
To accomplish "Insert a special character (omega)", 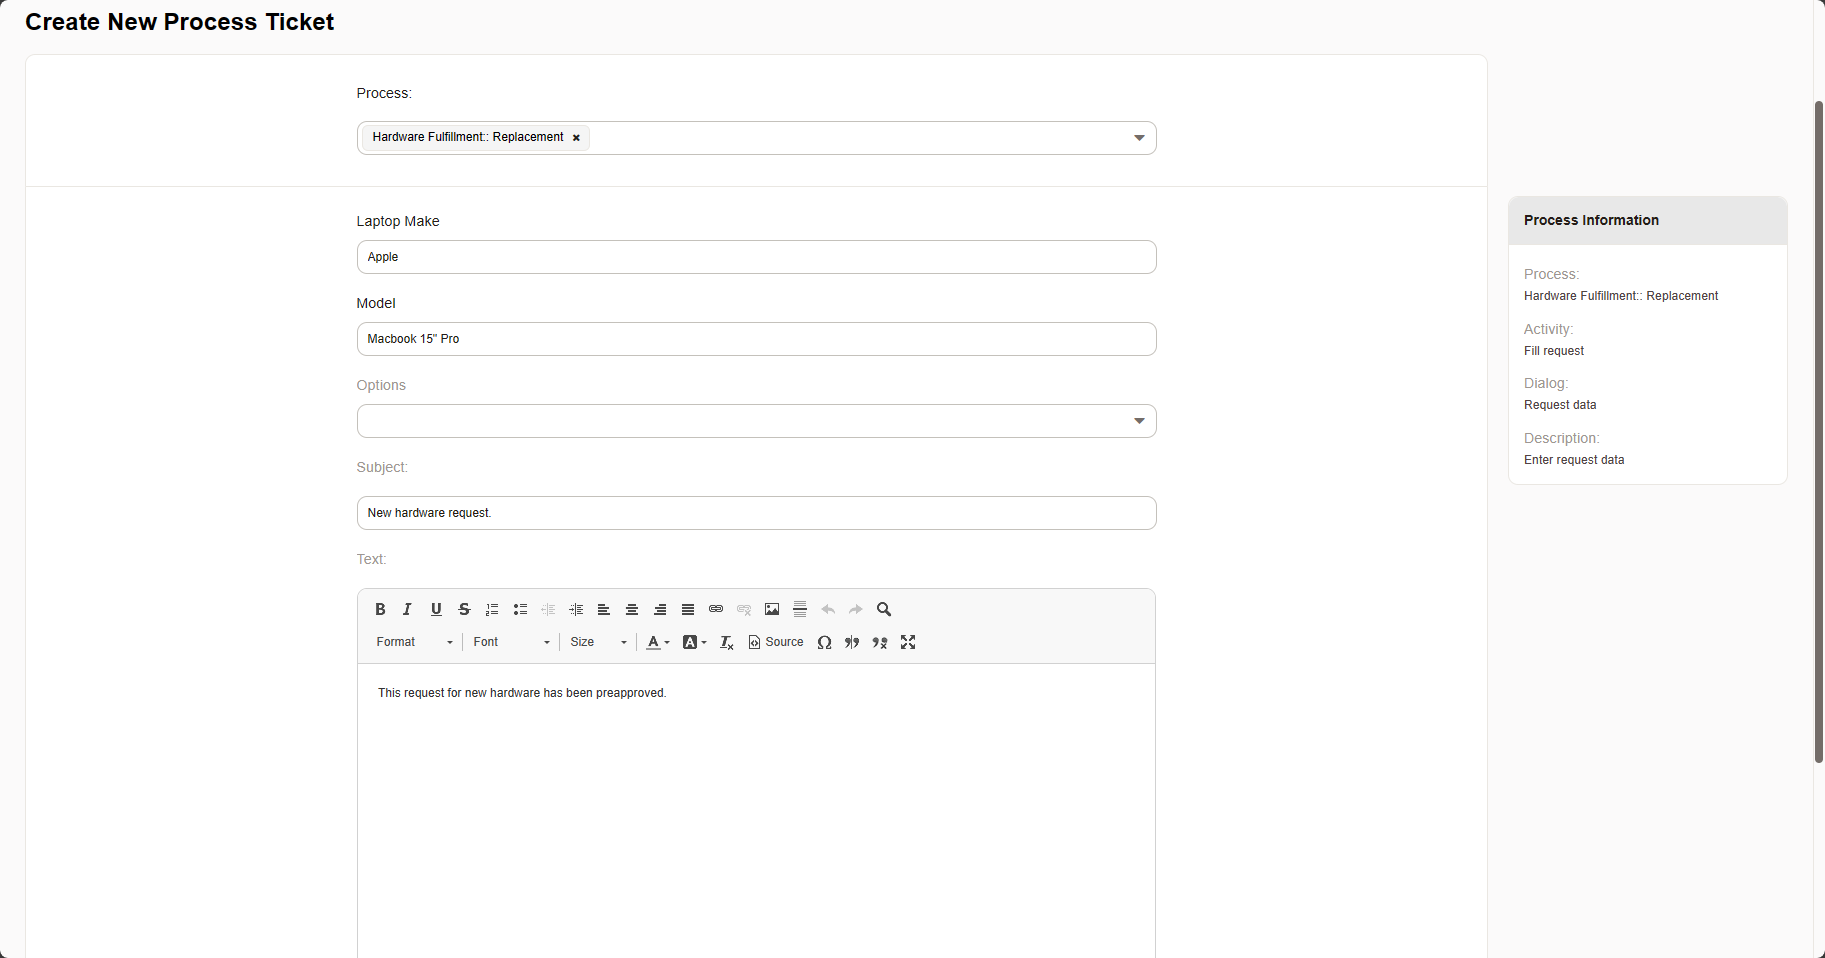I will [824, 642].
